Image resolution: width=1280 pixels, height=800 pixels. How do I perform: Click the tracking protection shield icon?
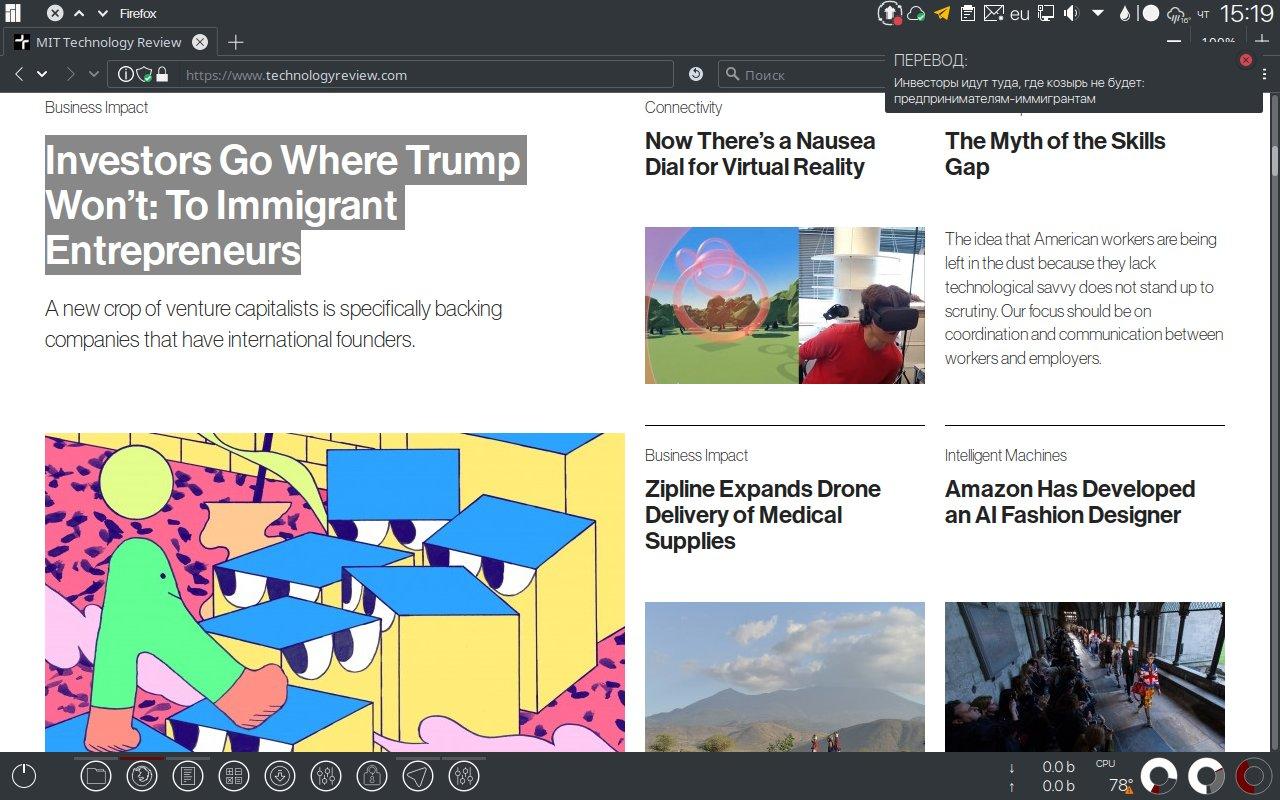click(143, 74)
